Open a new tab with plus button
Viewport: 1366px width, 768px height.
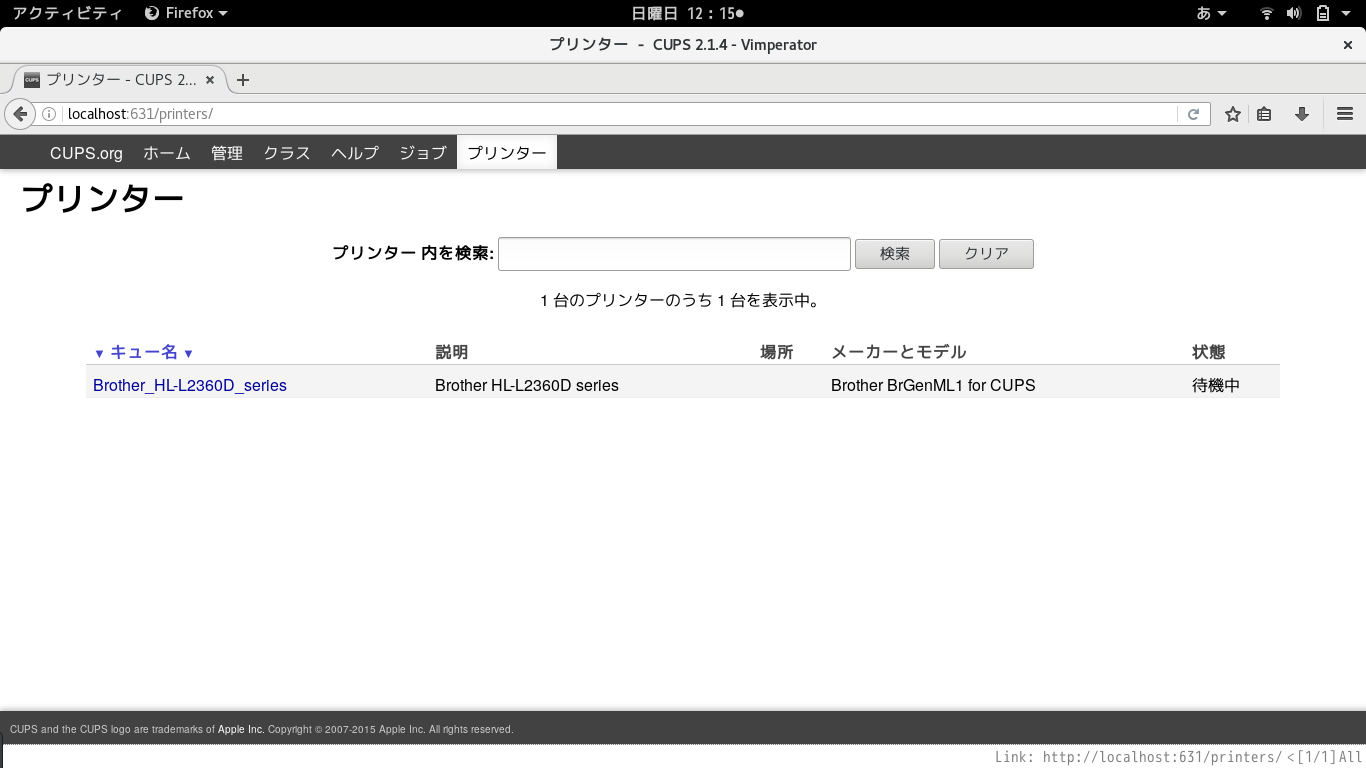pyautogui.click(x=242, y=80)
